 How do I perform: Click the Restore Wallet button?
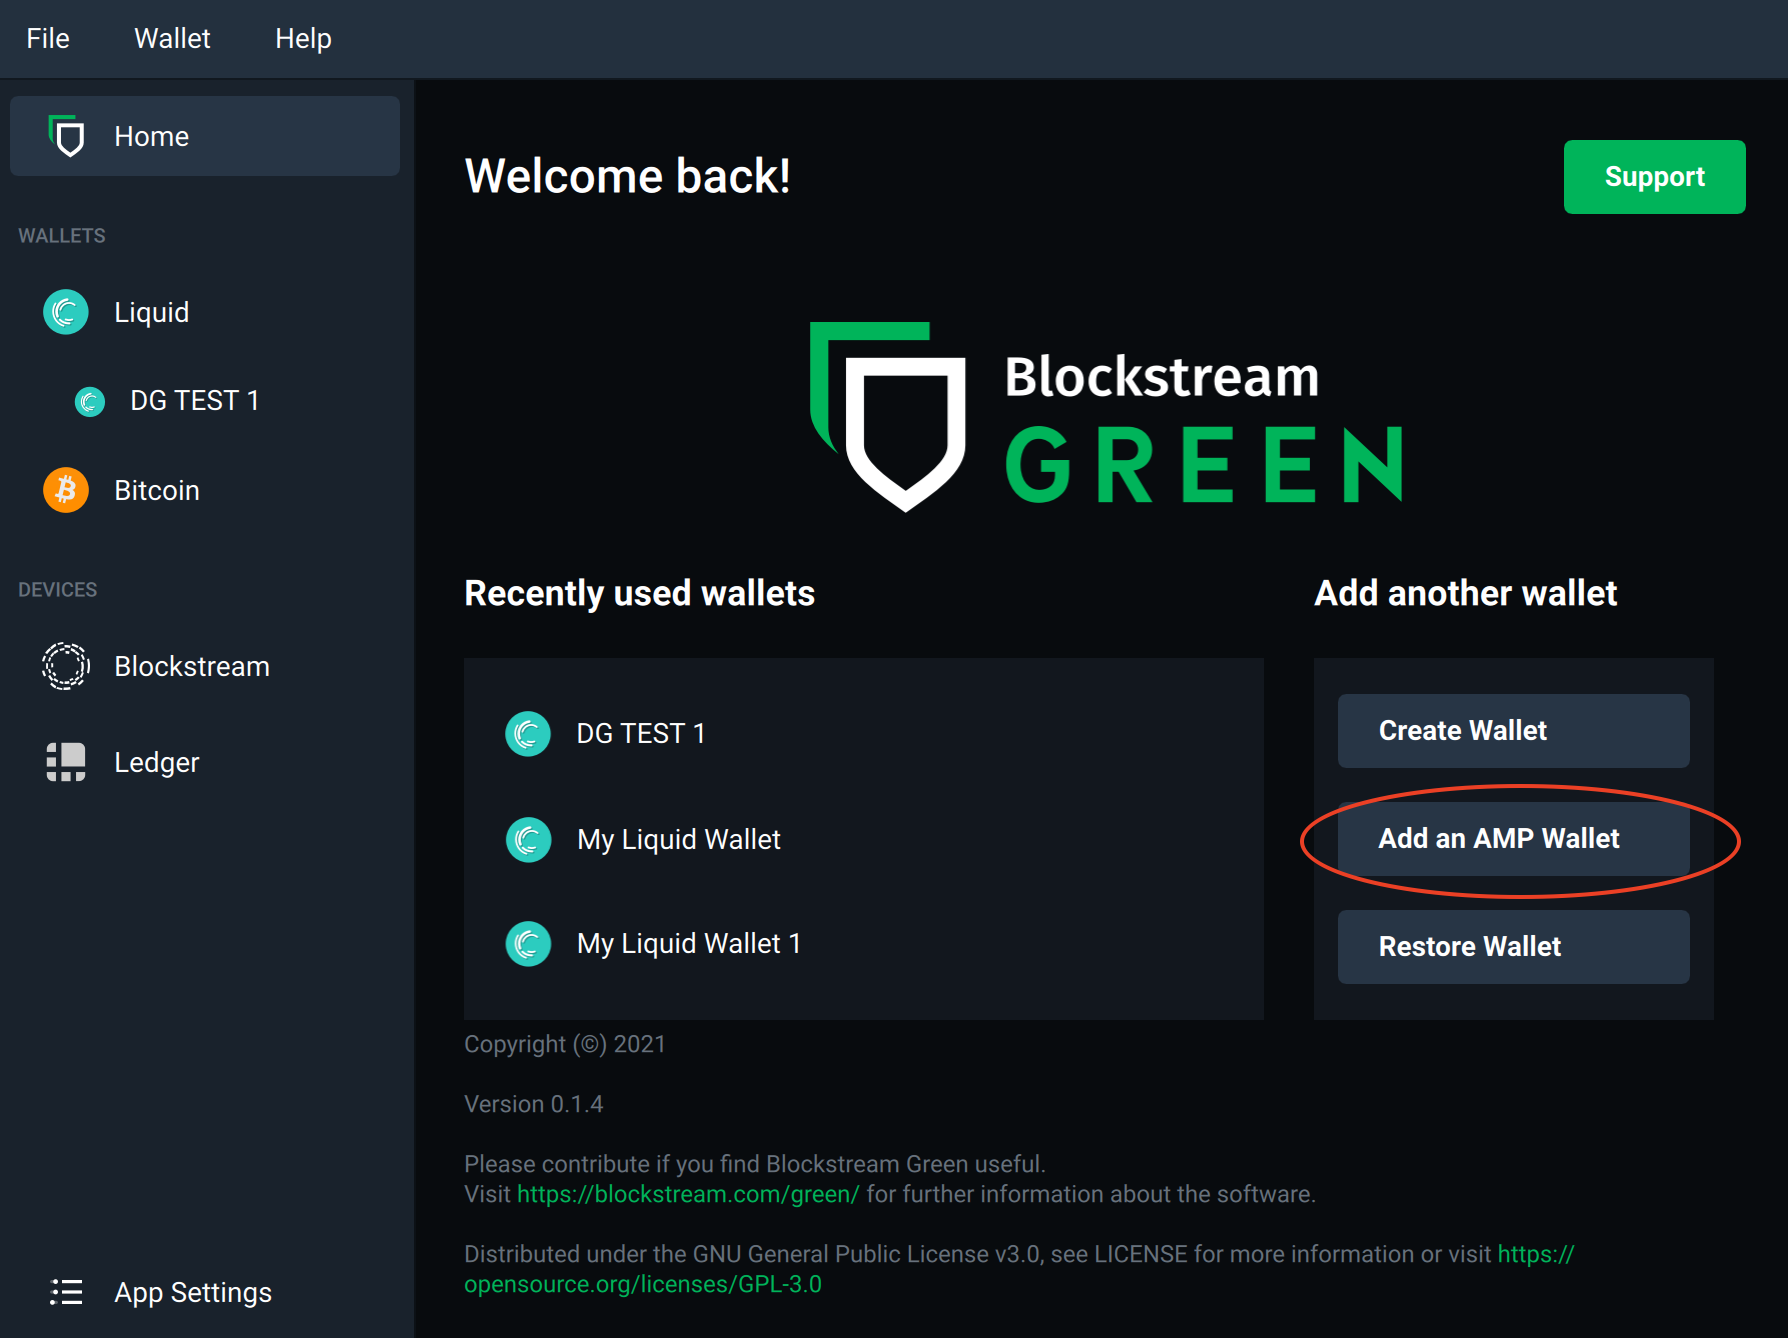point(1513,947)
